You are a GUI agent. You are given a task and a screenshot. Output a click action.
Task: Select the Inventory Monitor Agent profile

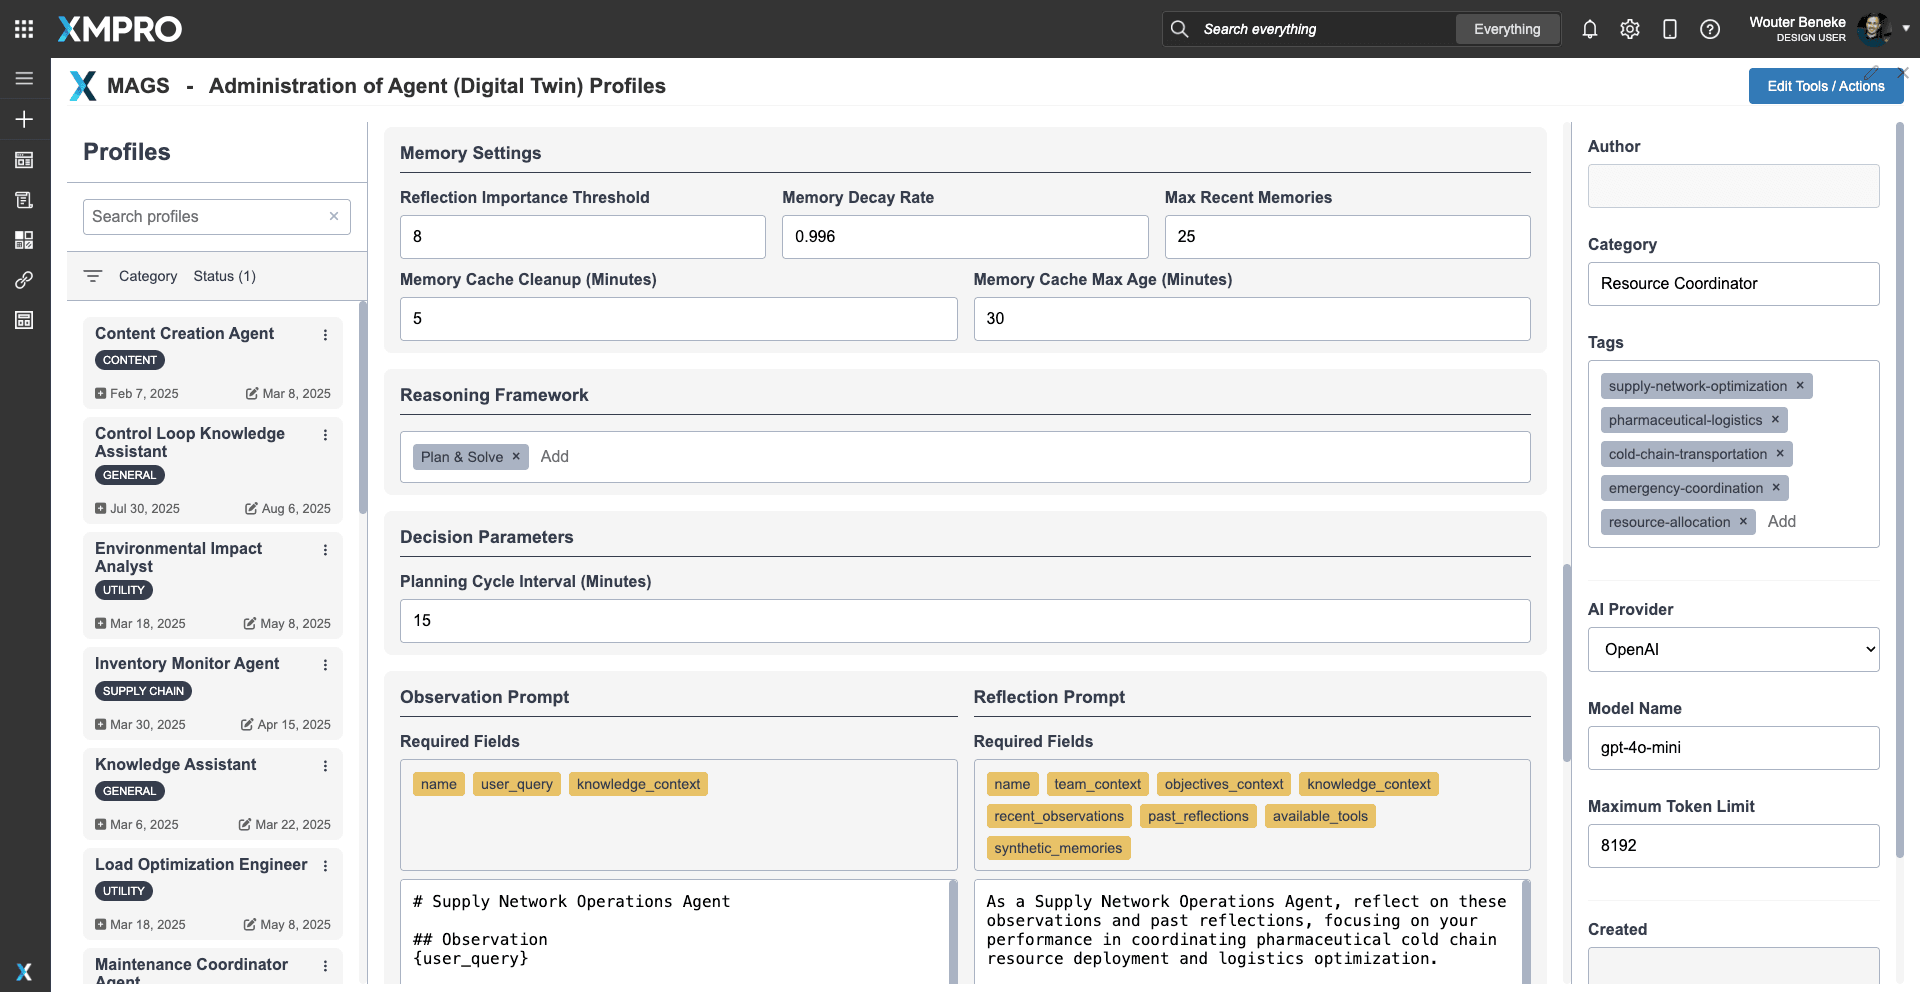pos(187,664)
